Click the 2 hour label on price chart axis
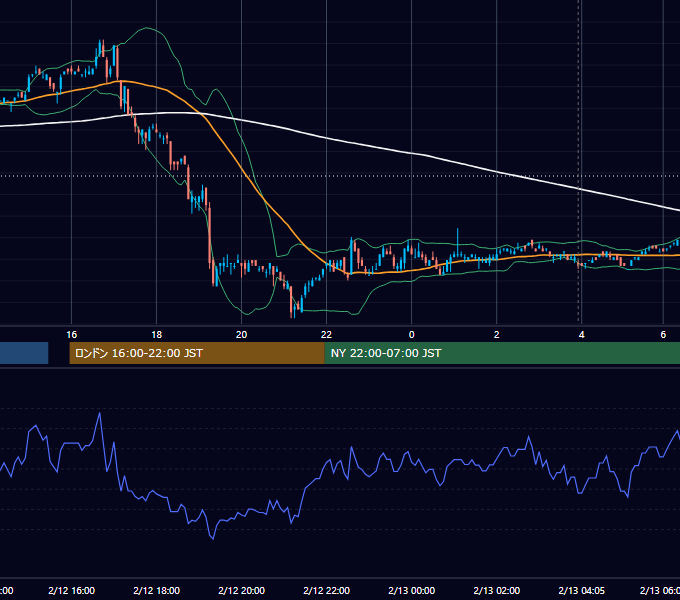Viewport: 680px width, 600px height. click(x=497, y=335)
